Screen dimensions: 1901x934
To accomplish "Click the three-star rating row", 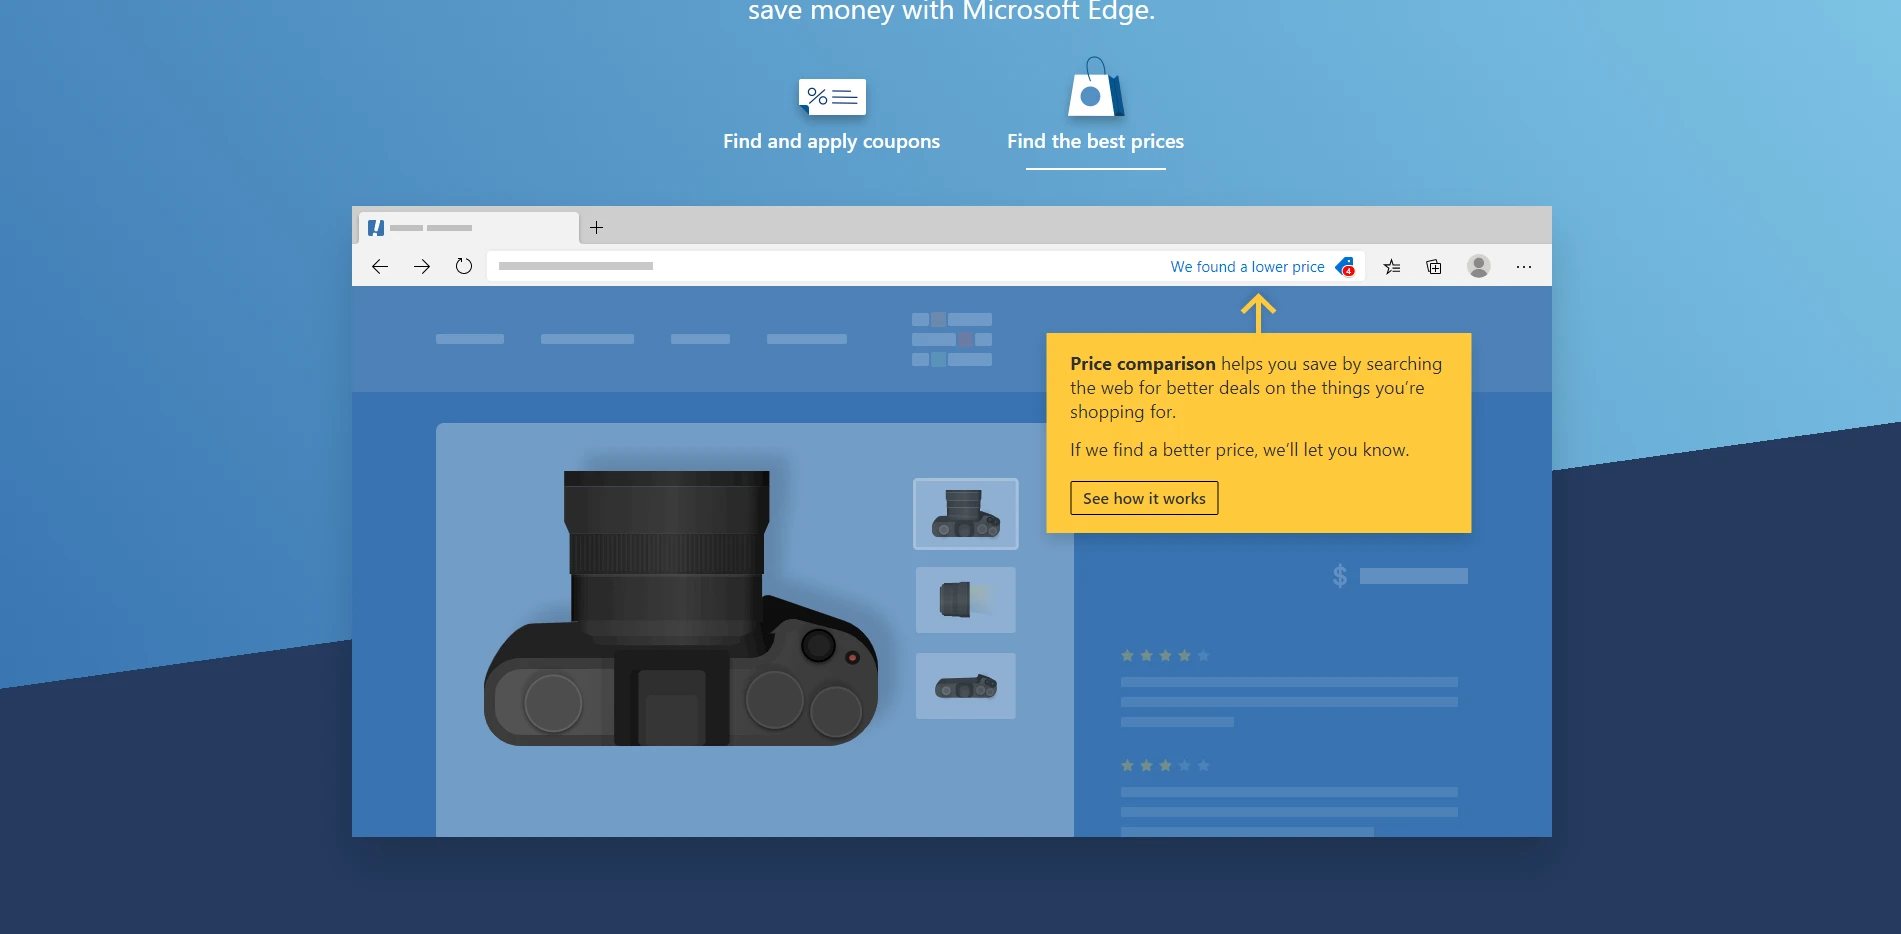I will (x=1165, y=766).
